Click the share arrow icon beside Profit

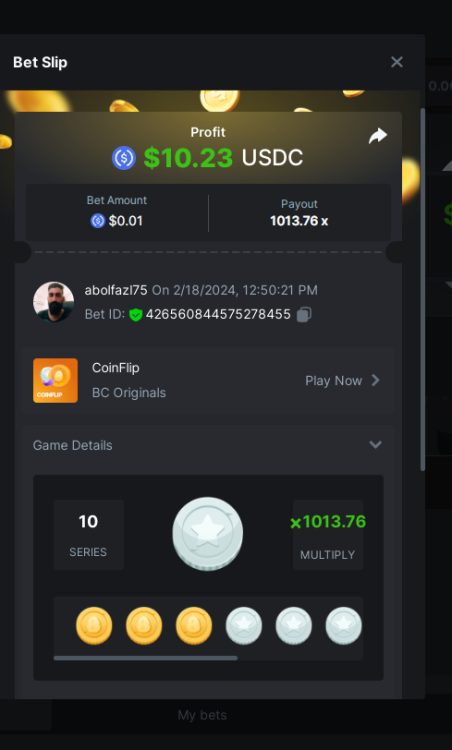pos(377,136)
